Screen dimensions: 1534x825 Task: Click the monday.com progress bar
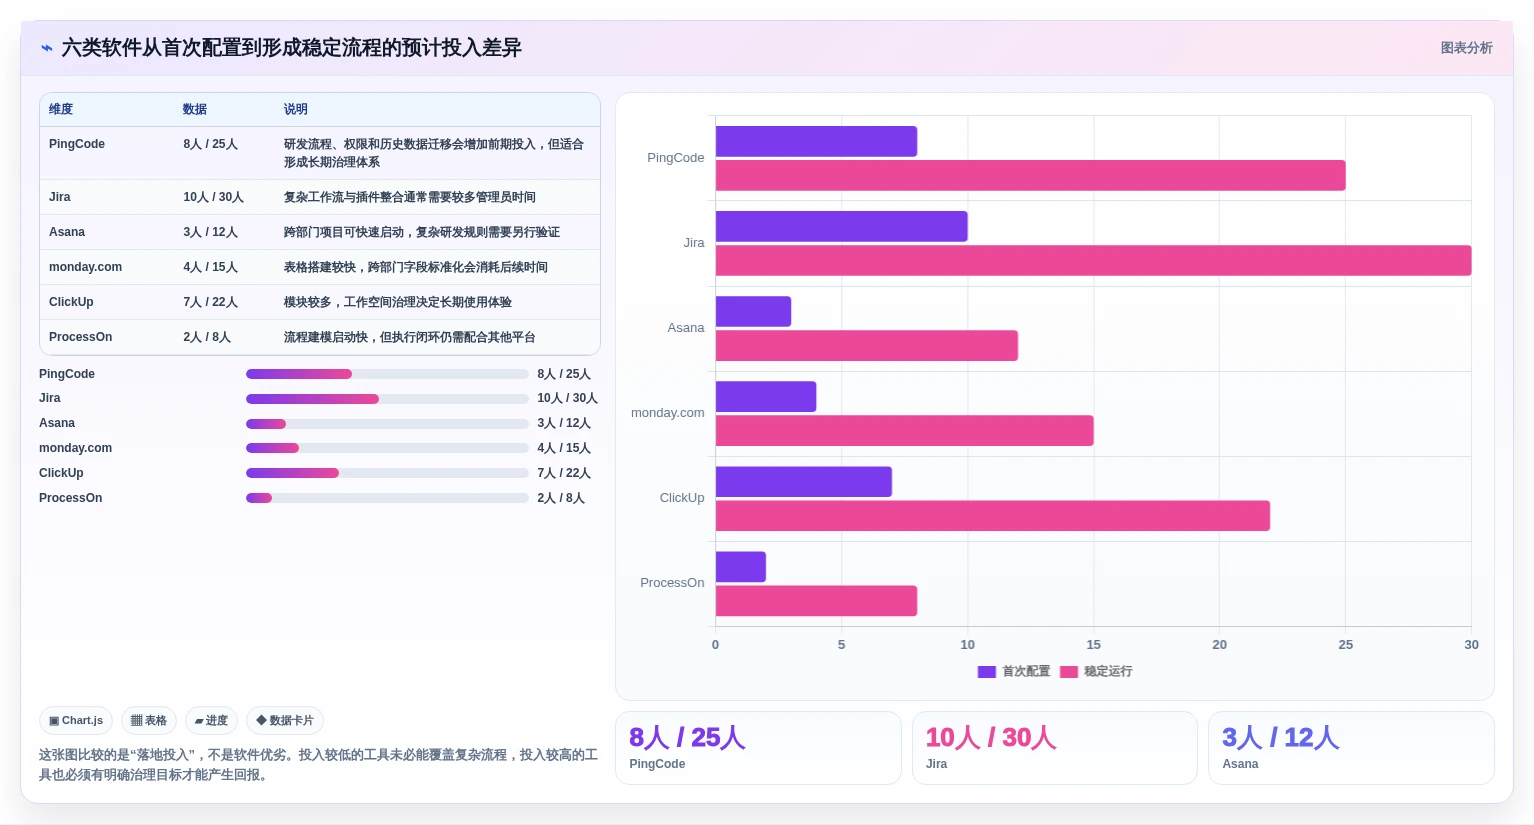(x=387, y=448)
